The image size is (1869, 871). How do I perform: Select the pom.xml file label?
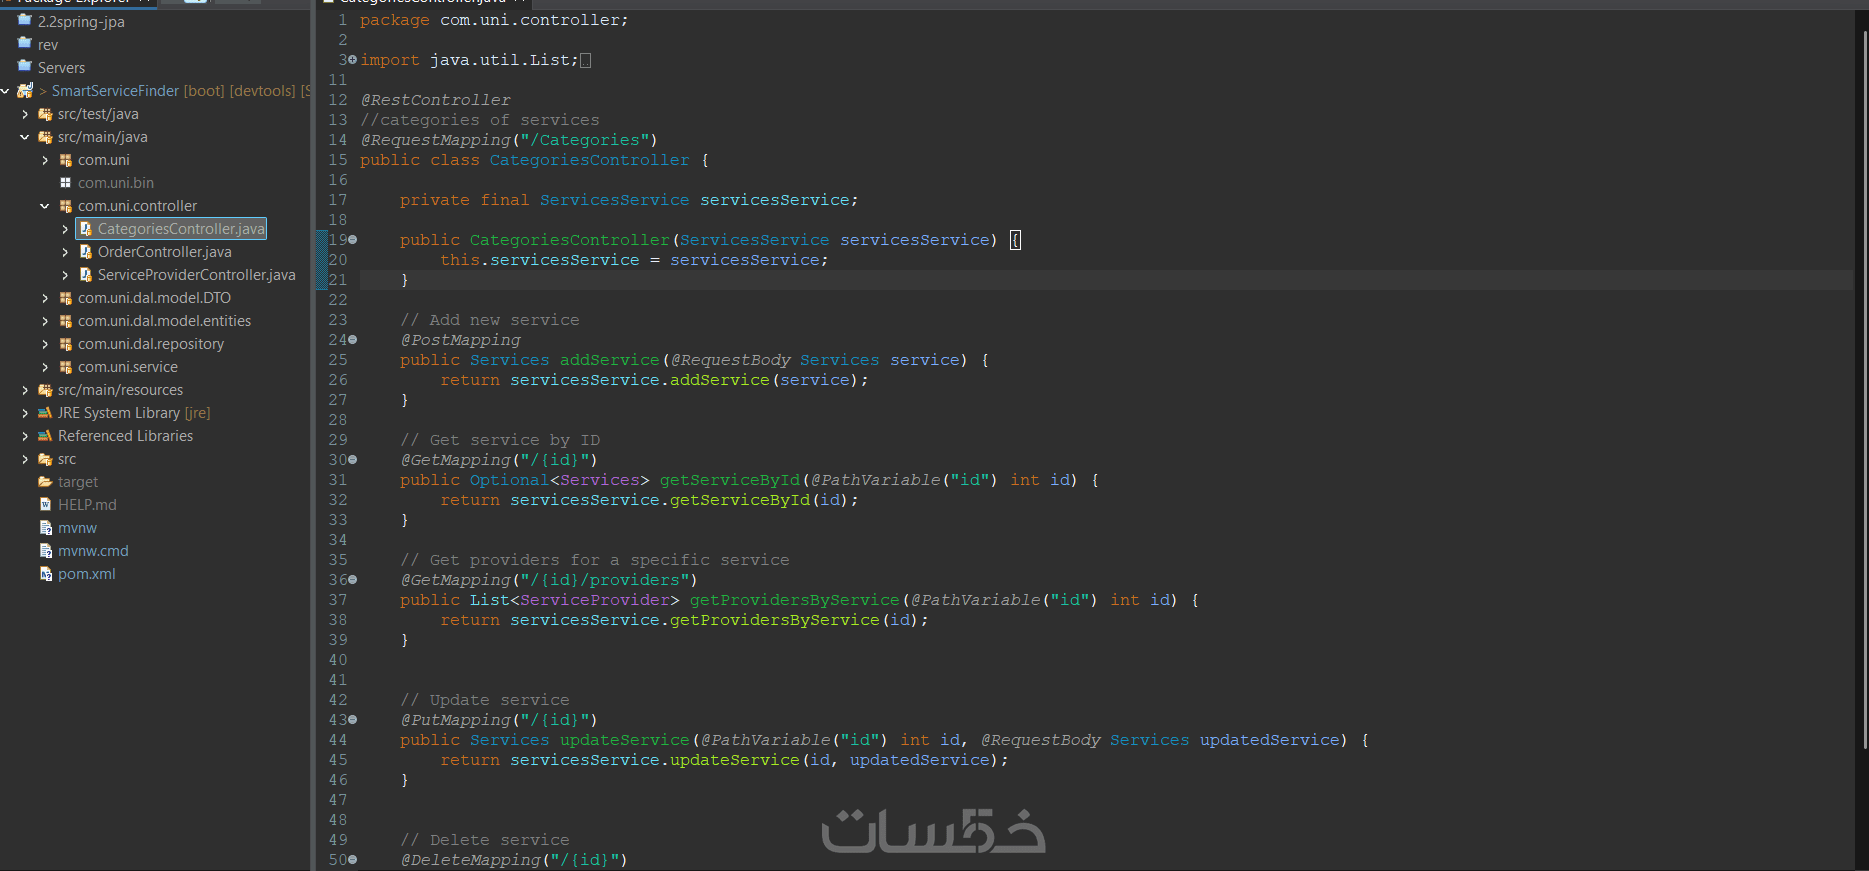point(86,574)
